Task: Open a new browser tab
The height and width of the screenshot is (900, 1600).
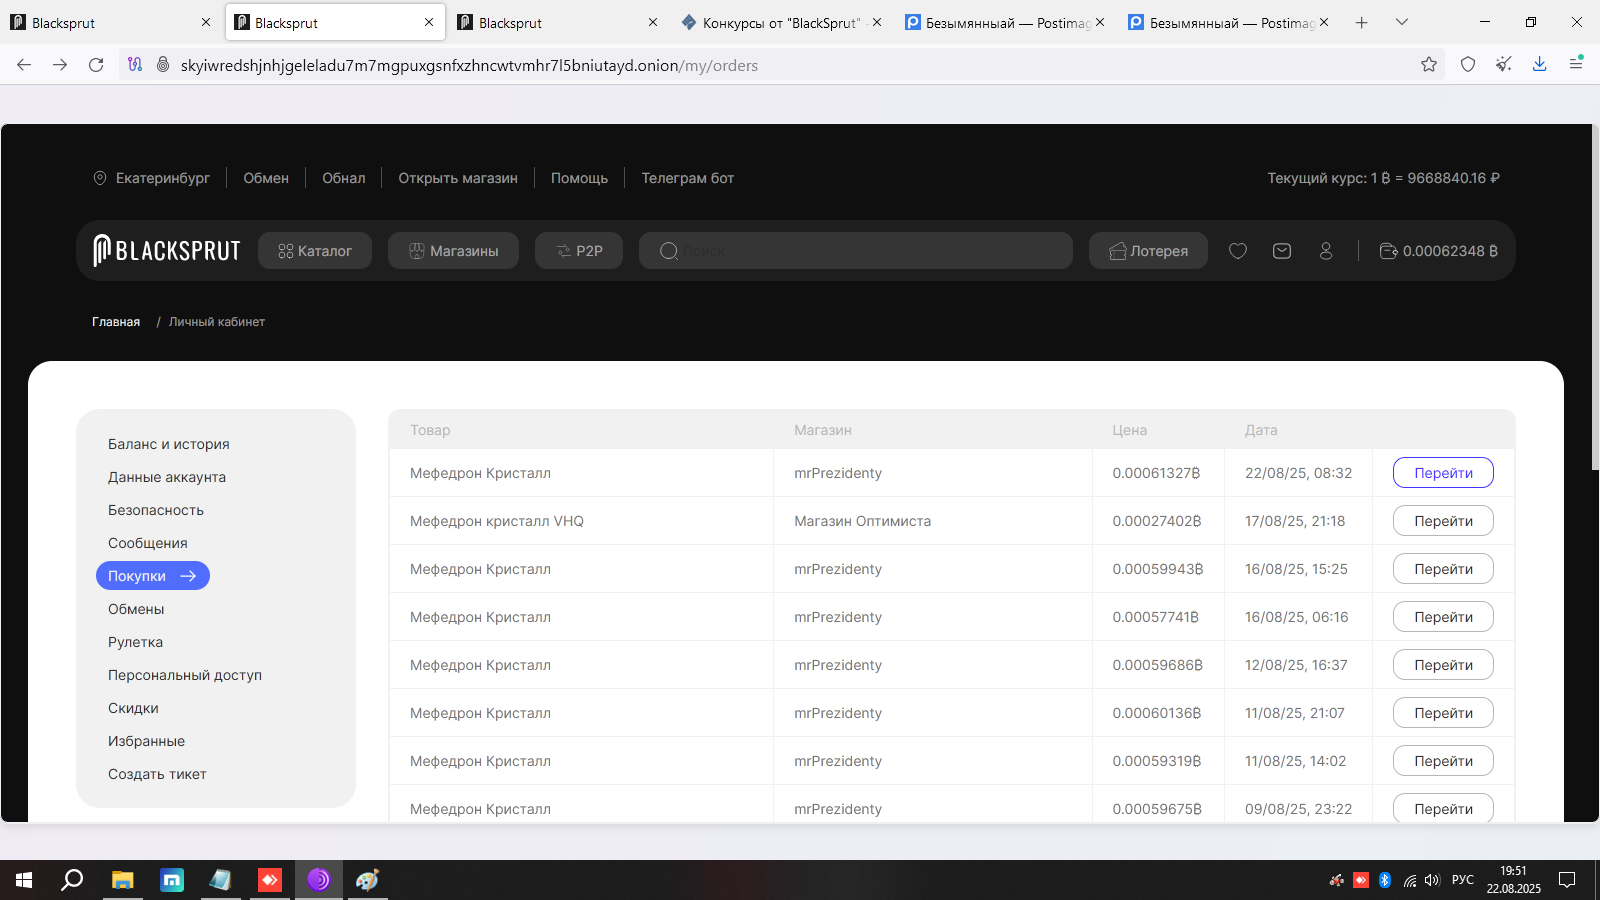Action: coord(1362,22)
